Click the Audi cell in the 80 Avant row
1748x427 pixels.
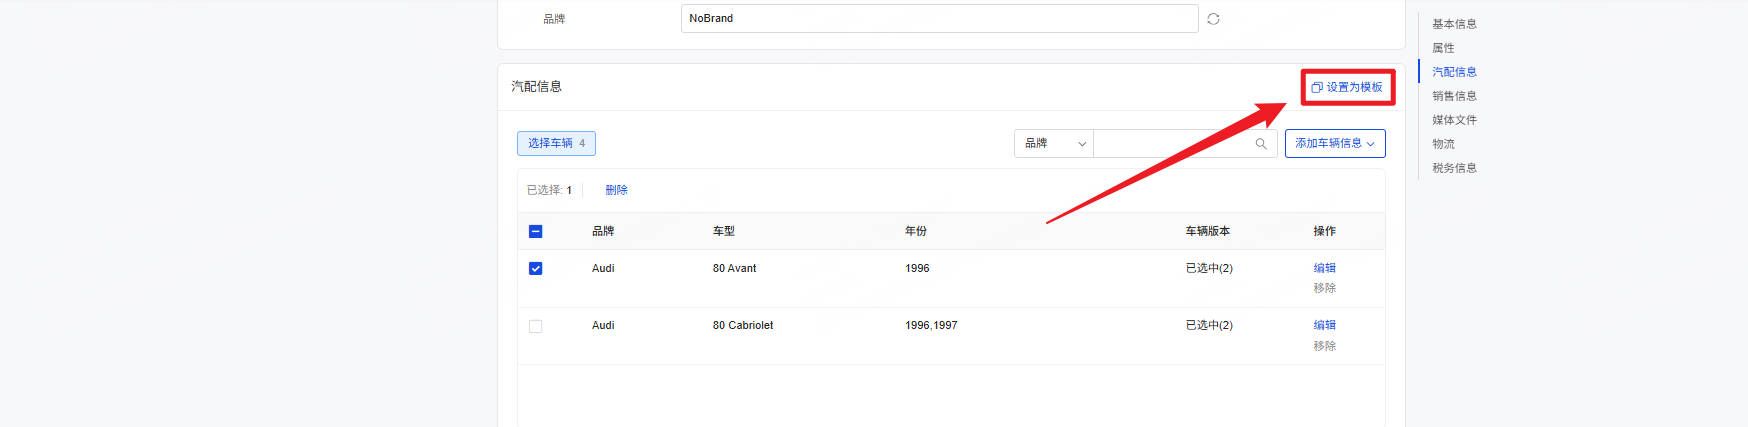pyautogui.click(x=603, y=268)
